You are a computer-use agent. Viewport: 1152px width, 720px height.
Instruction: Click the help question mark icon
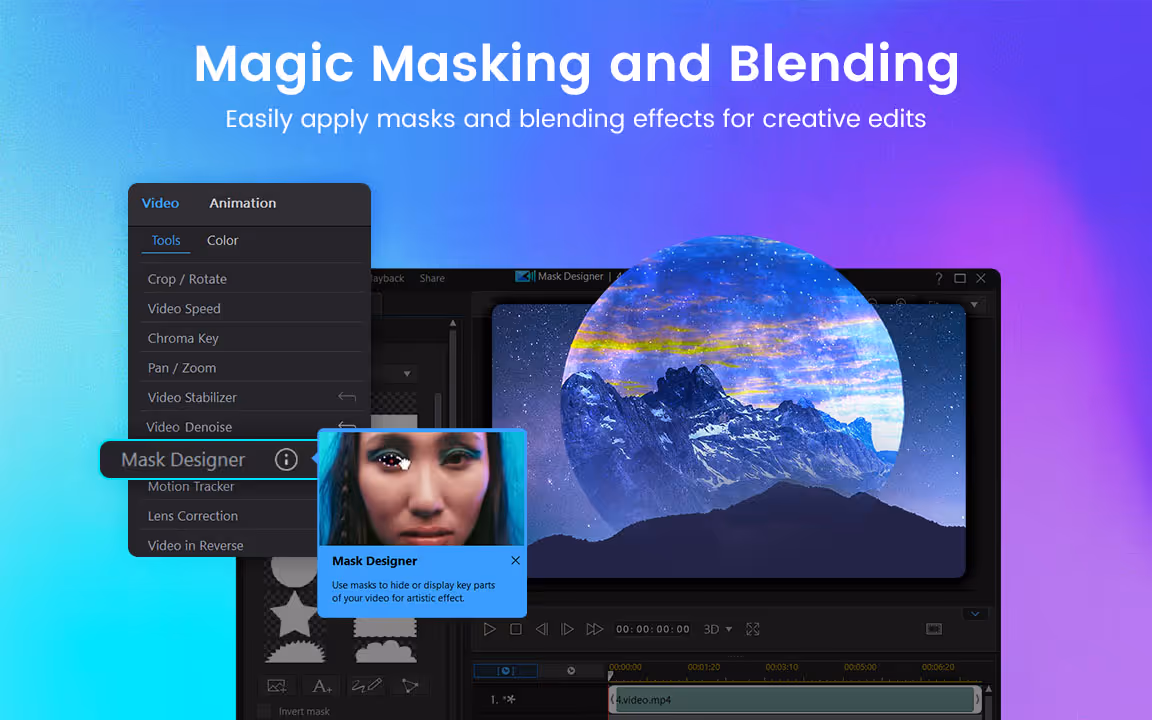938,278
